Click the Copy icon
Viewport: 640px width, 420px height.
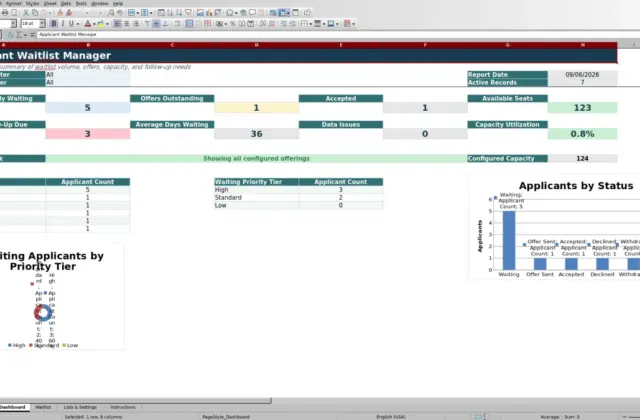(x=35, y=13)
